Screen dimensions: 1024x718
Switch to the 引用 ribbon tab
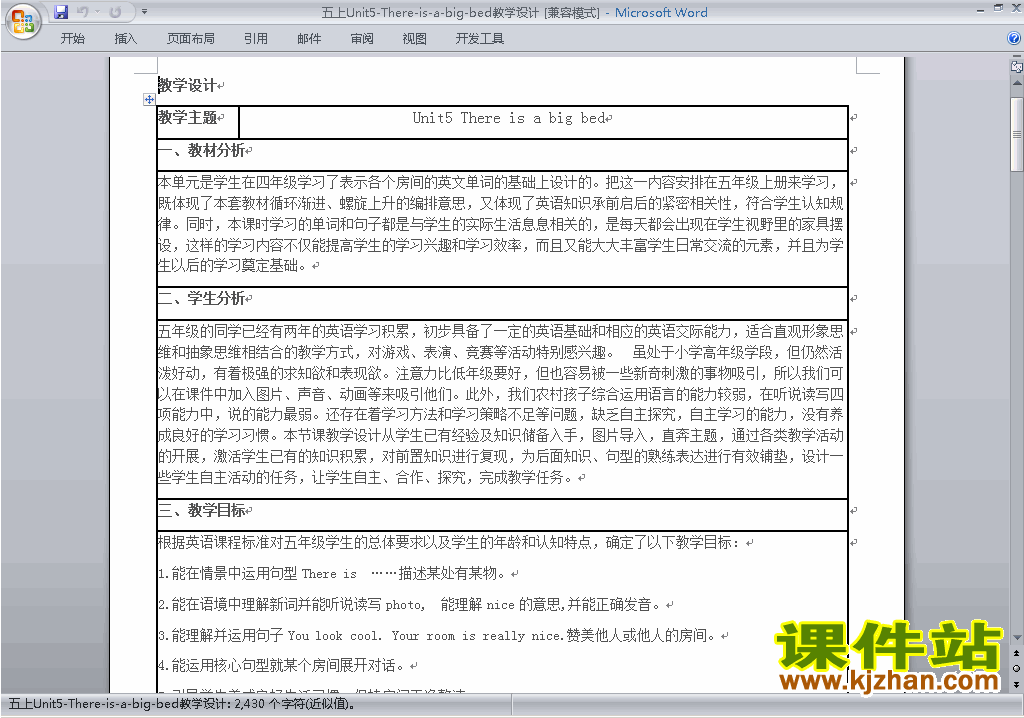[x=256, y=39]
